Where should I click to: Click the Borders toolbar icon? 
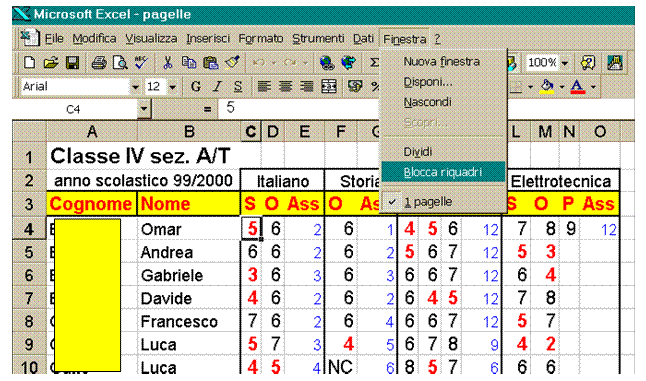(x=516, y=86)
